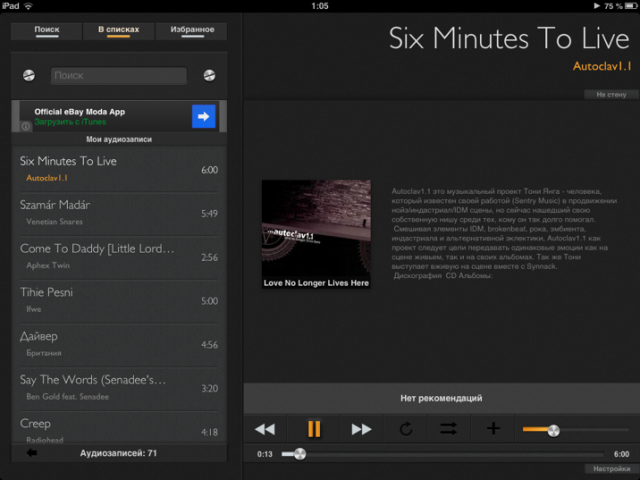
Task: Play Szamár Madár by Venetian Snares
Action: pyautogui.click(x=119, y=213)
